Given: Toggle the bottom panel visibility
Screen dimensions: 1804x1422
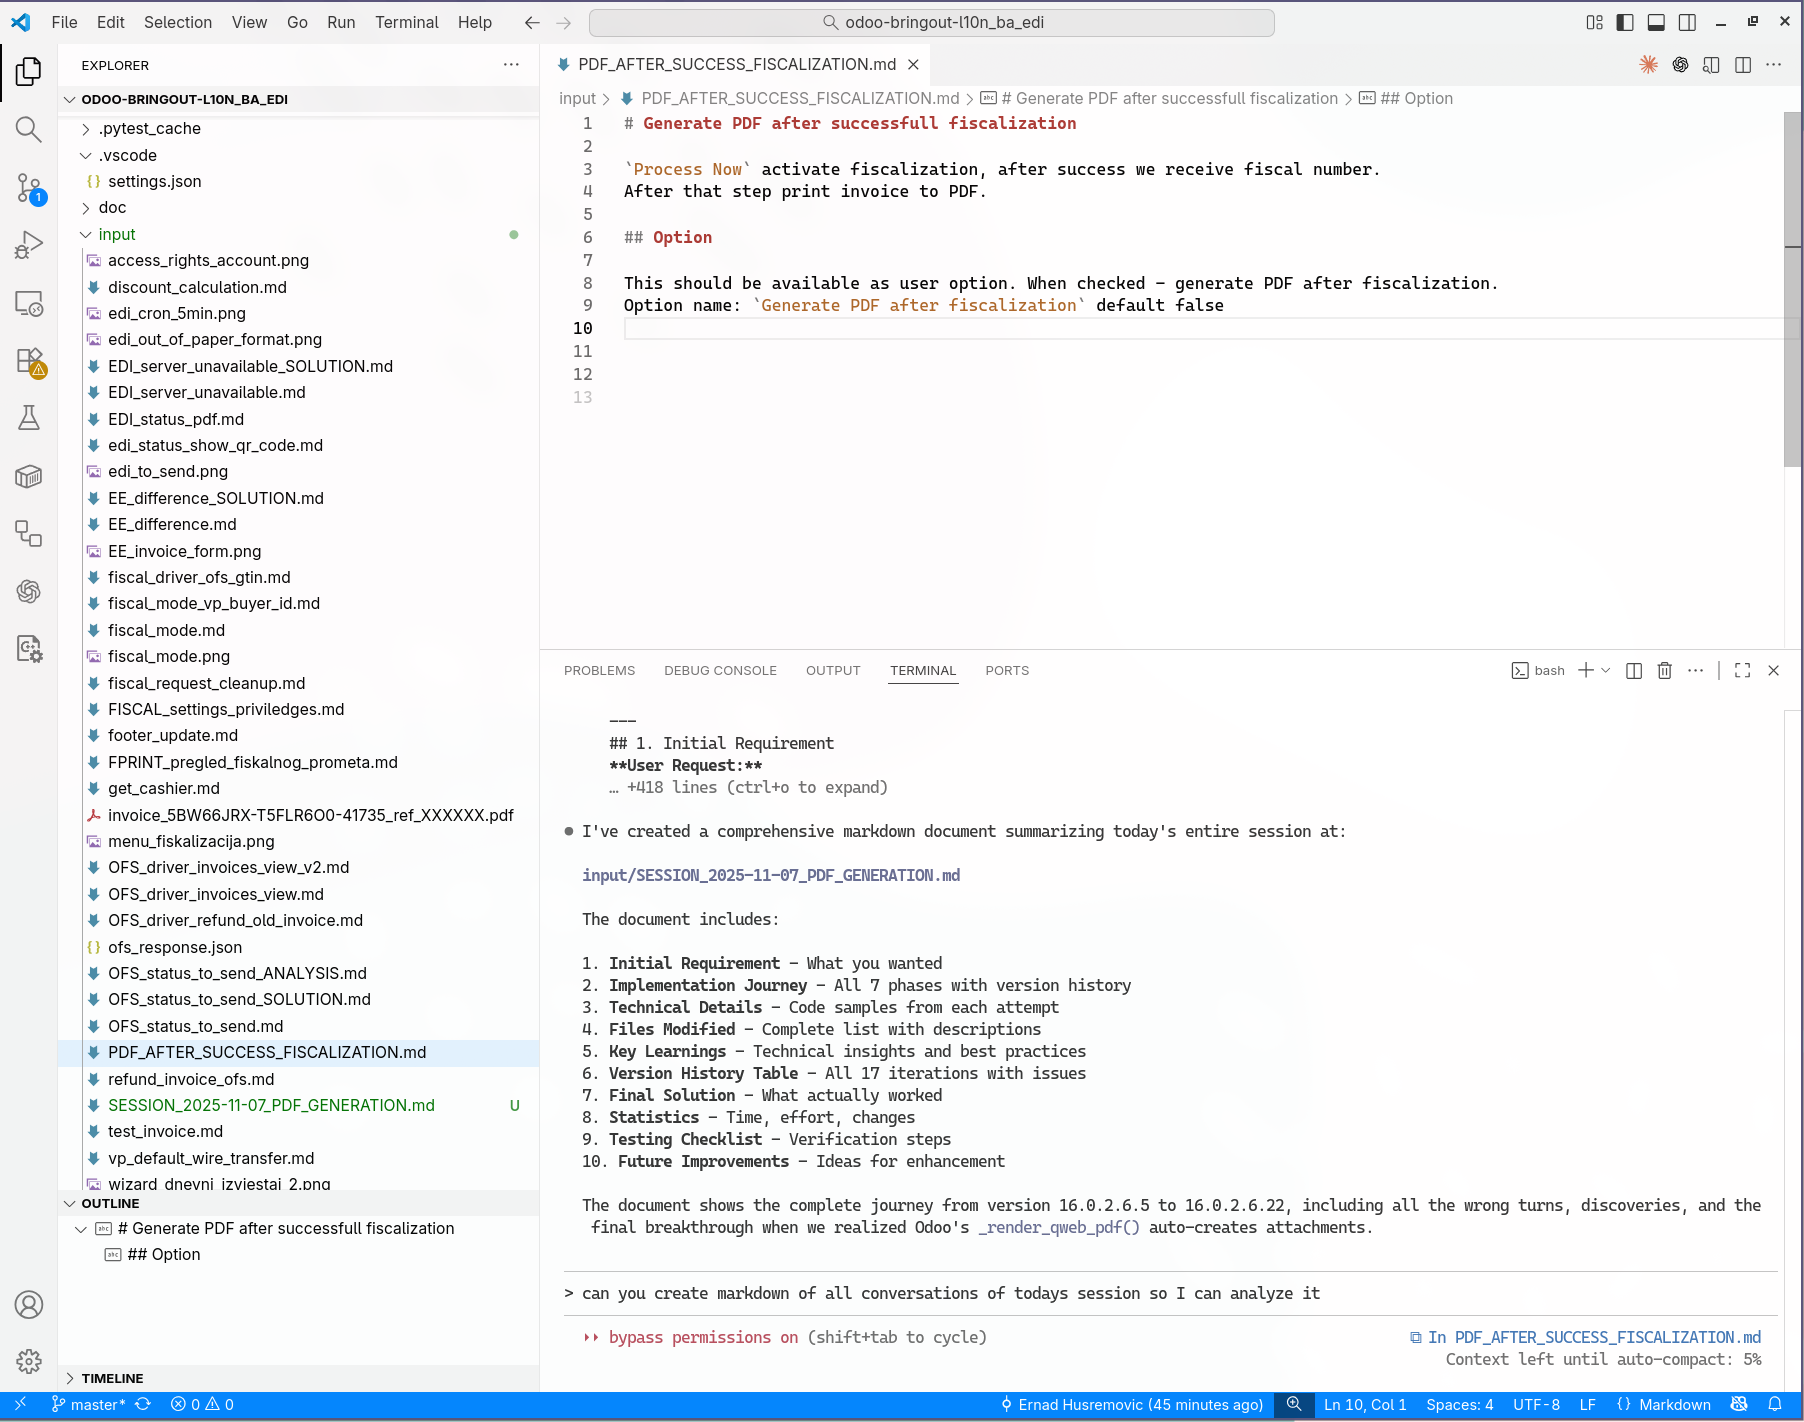Looking at the screenshot, I should (1656, 22).
